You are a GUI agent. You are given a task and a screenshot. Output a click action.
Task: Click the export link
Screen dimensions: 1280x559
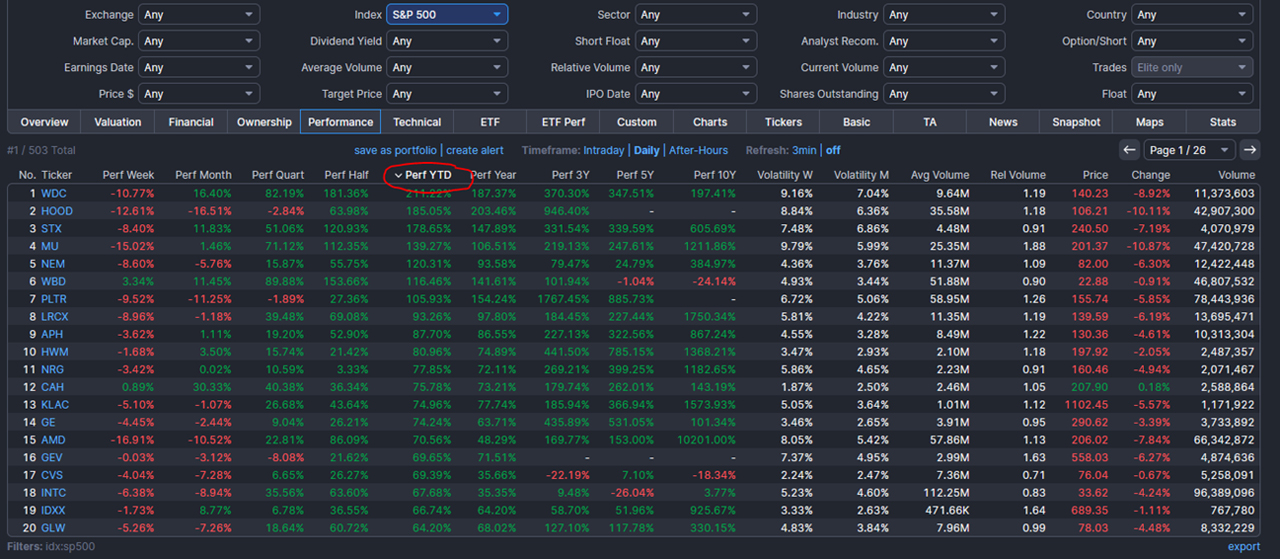point(1244,547)
